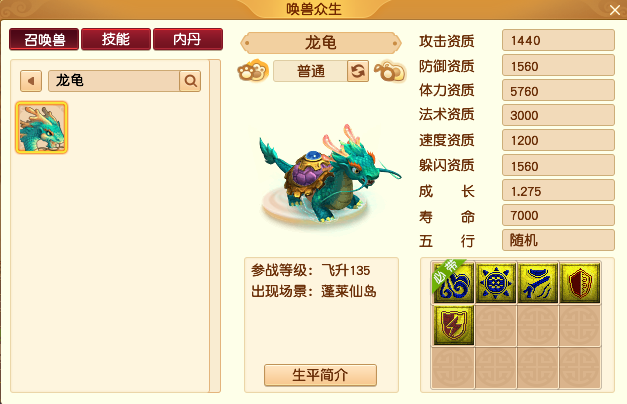
Task: Click the 龙龟 name banner
Action: 320,43
